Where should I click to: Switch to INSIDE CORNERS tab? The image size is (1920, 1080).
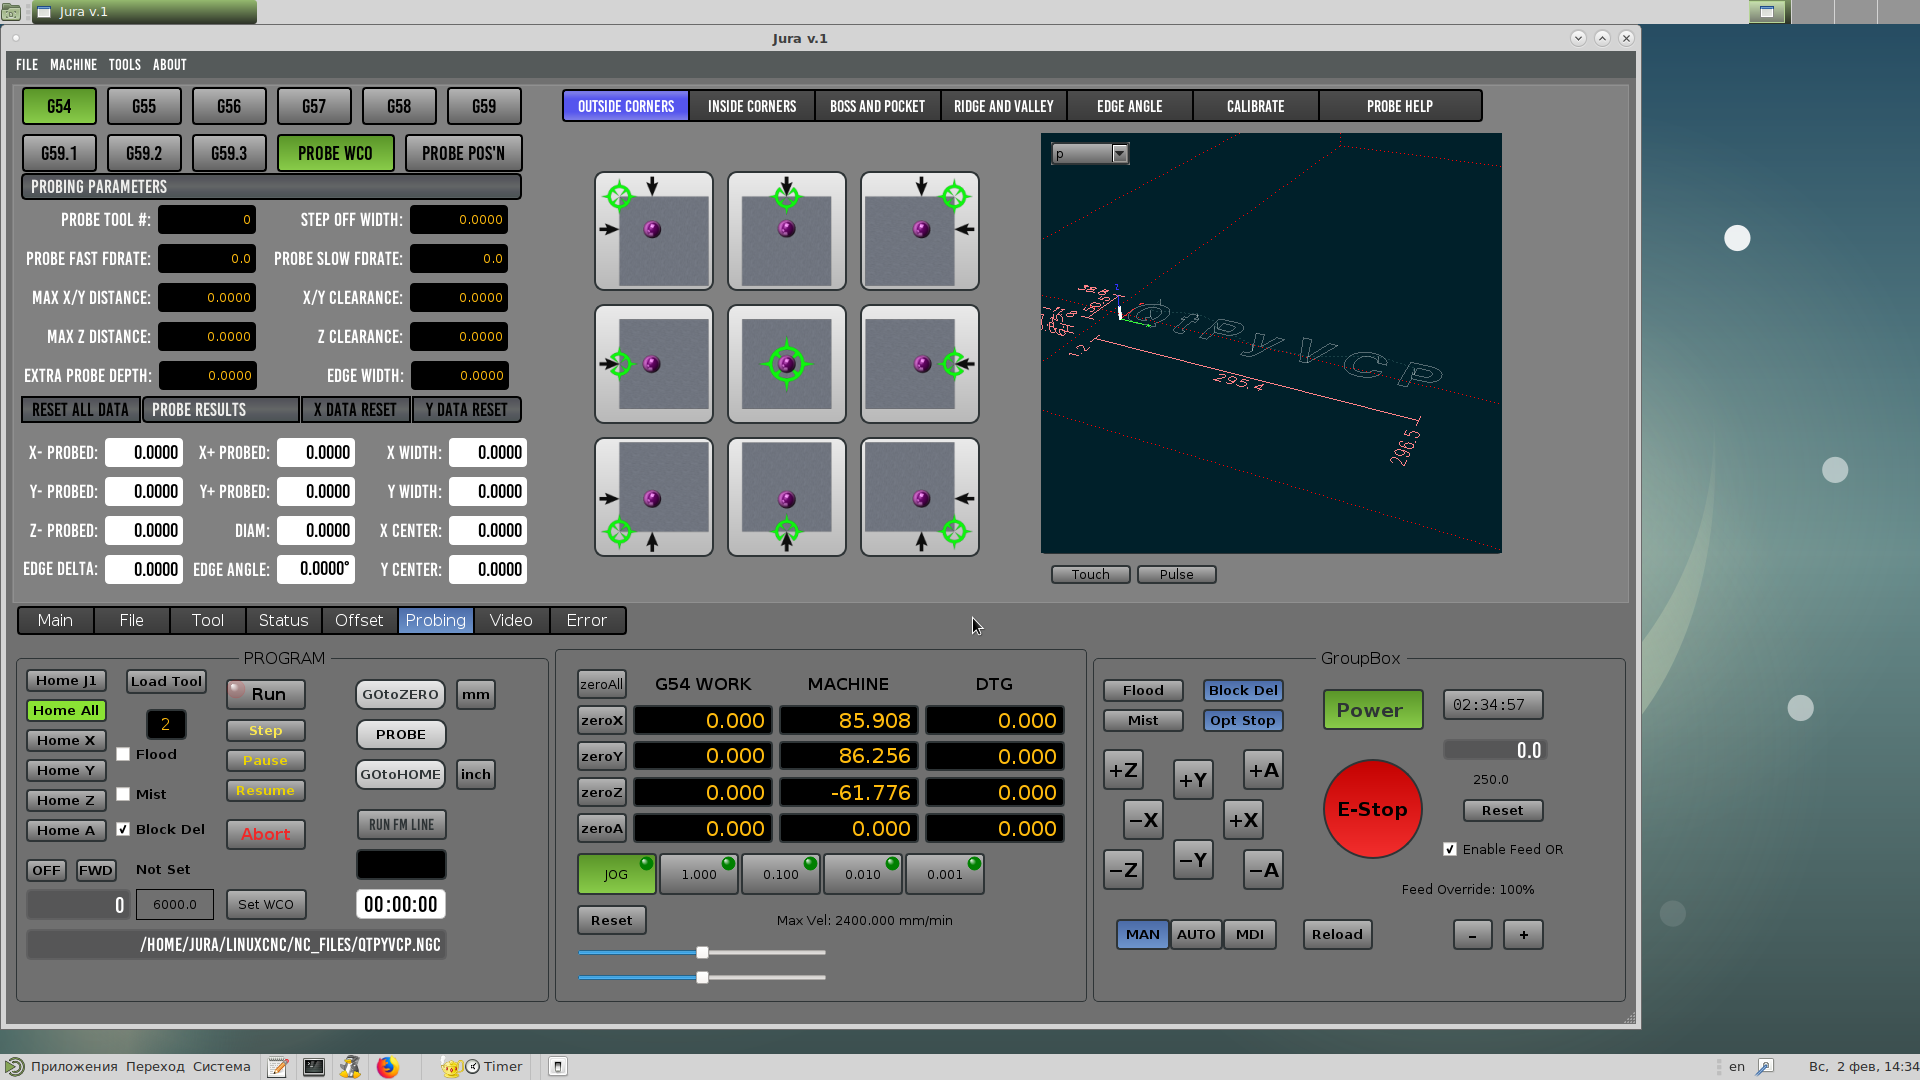[x=752, y=106]
